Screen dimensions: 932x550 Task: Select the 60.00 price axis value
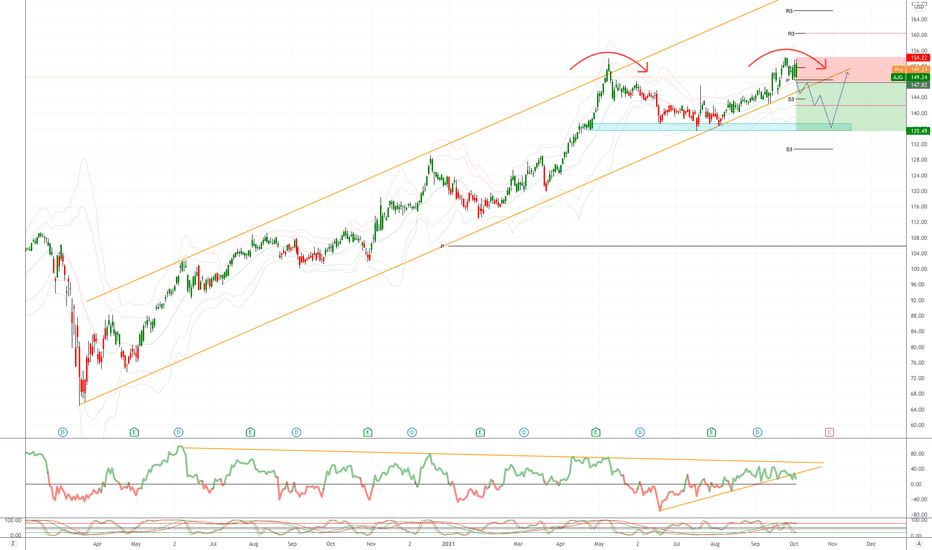(x=918, y=425)
